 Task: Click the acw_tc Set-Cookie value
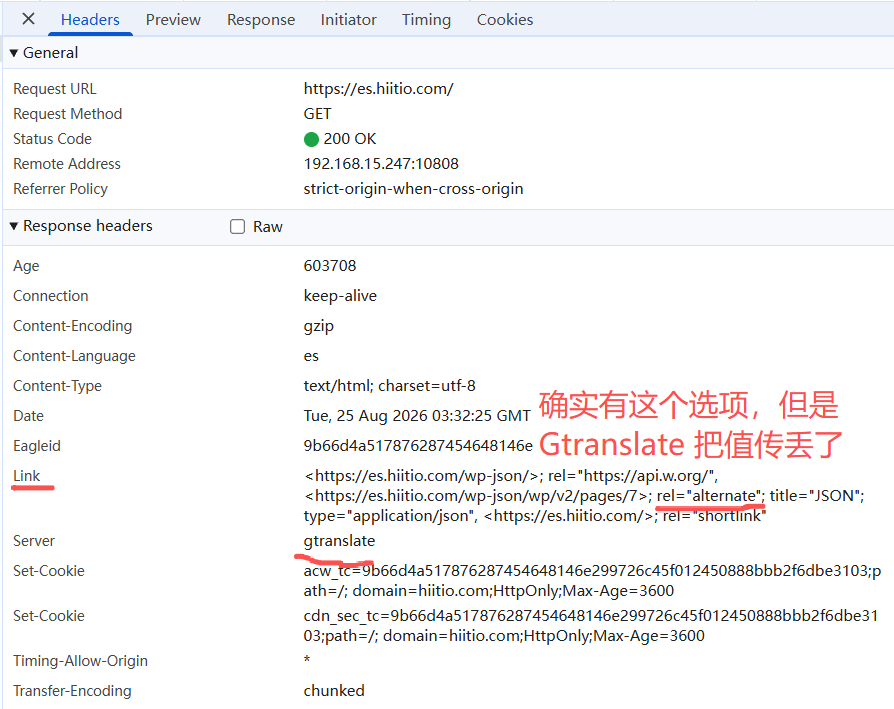(x=592, y=581)
